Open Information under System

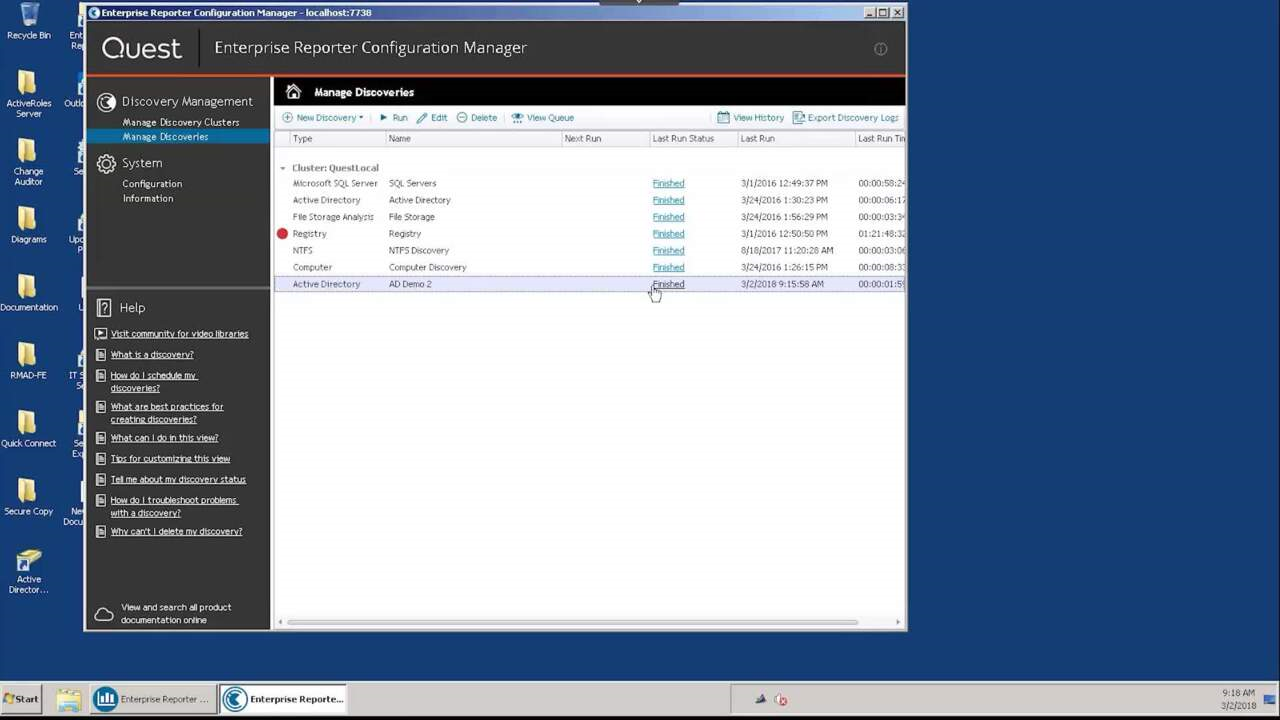[148, 198]
